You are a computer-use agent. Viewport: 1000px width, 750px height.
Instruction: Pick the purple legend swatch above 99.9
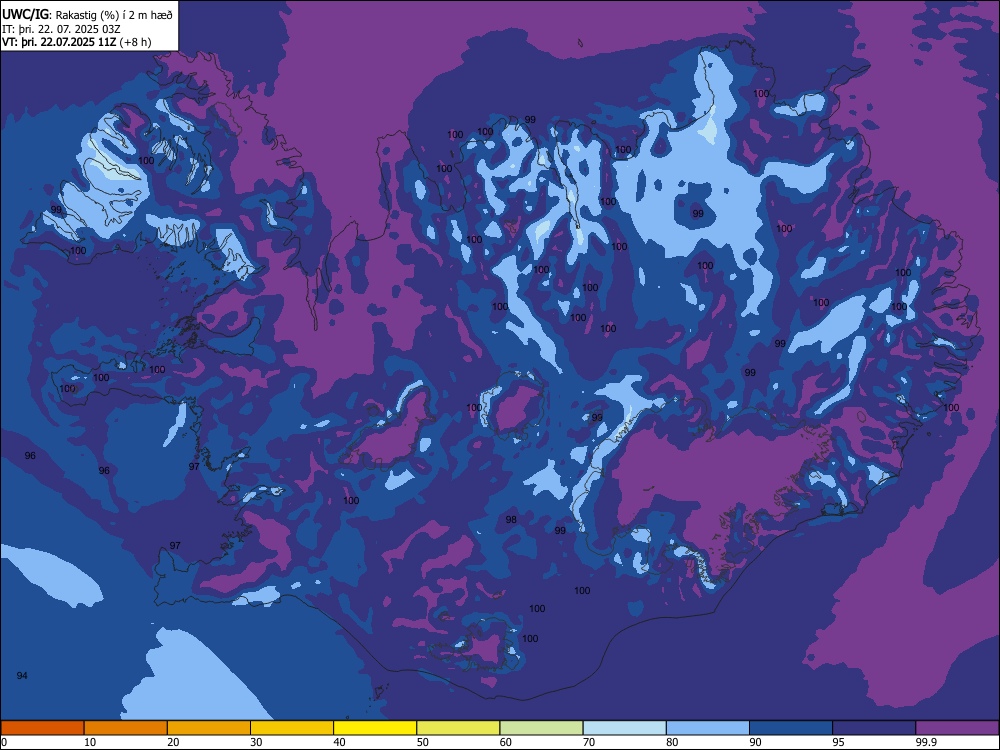click(958, 728)
